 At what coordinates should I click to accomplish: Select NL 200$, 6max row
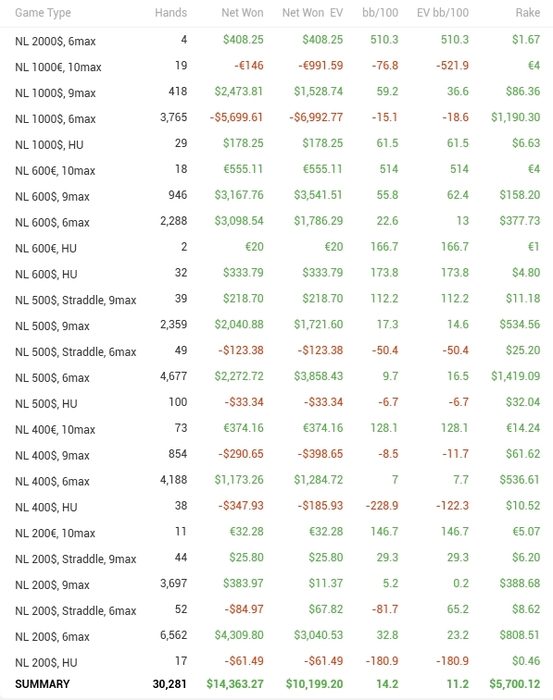click(x=277, y=636)
